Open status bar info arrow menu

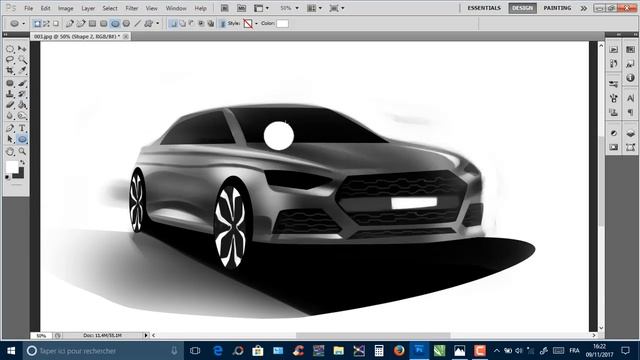click(146, 336)
